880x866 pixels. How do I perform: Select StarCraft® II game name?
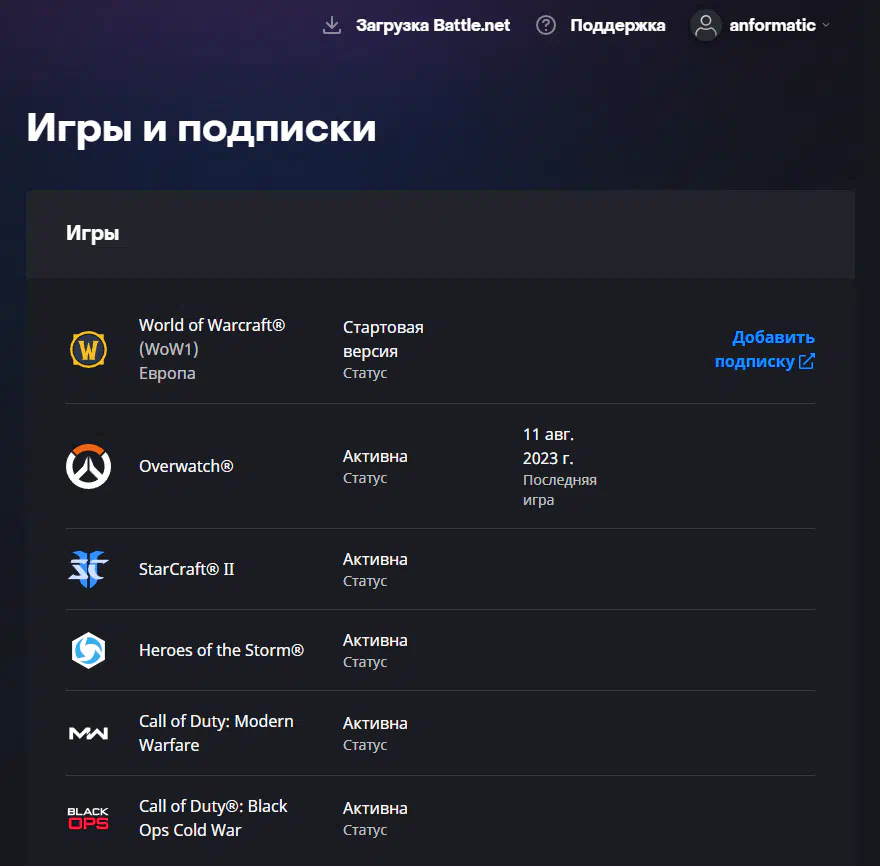tap(186, 569)
